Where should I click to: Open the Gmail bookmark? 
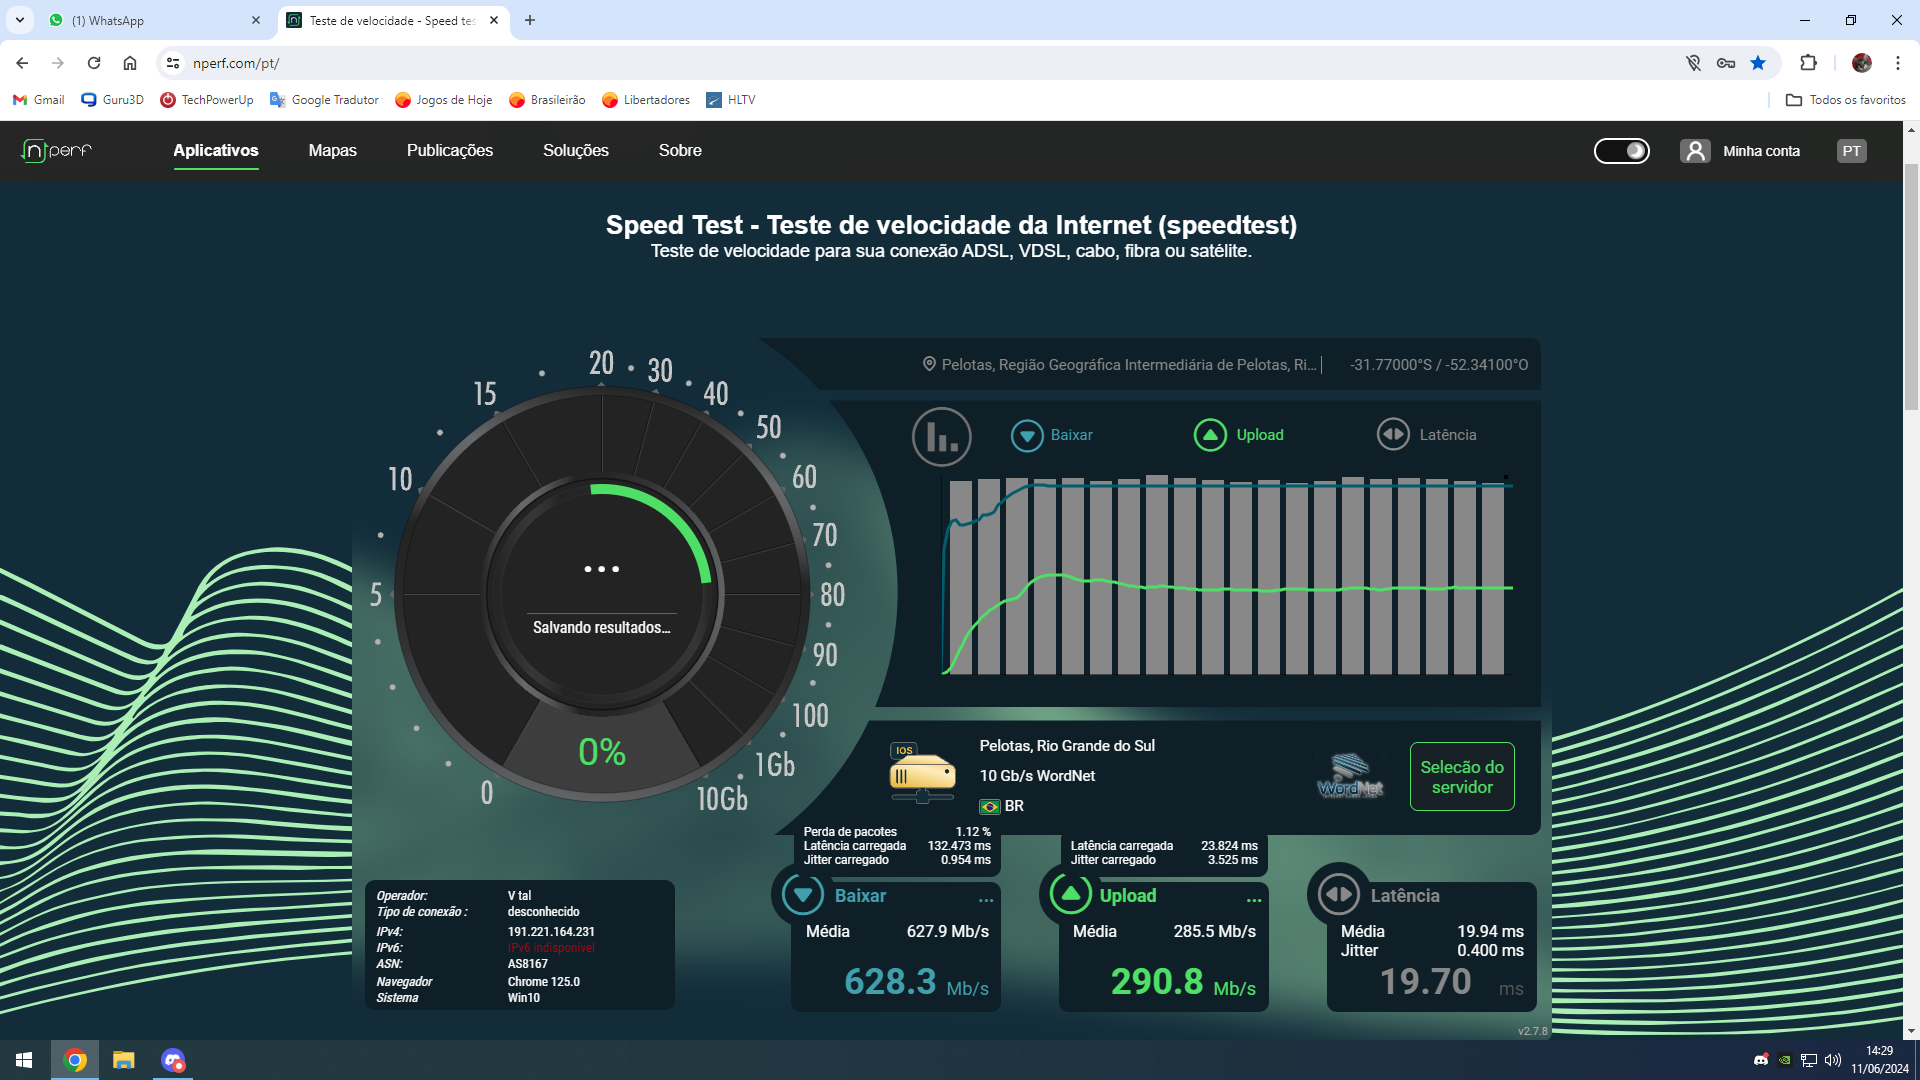tap(38, 100)
